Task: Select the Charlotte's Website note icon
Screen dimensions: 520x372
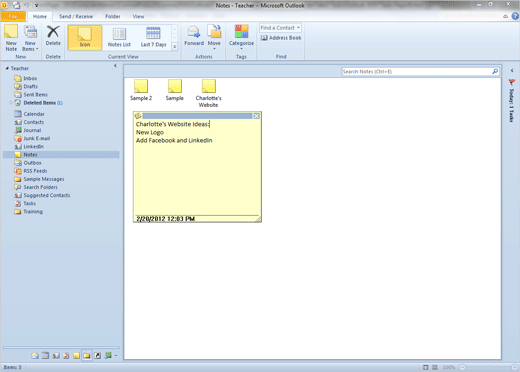Action: [208, 93]
